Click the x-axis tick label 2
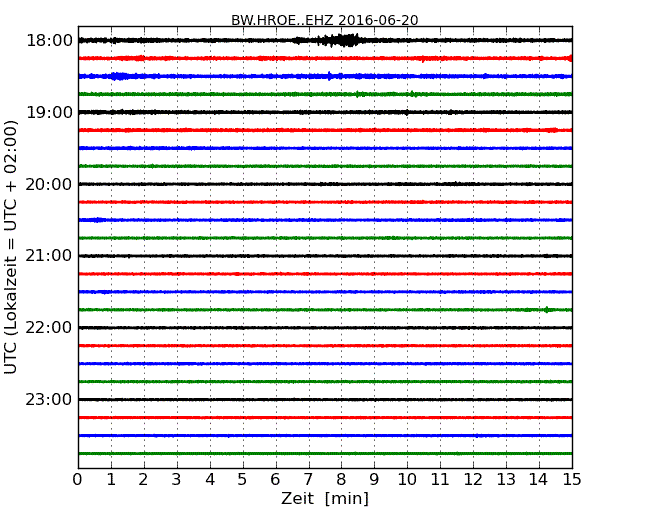 [144, 480]
